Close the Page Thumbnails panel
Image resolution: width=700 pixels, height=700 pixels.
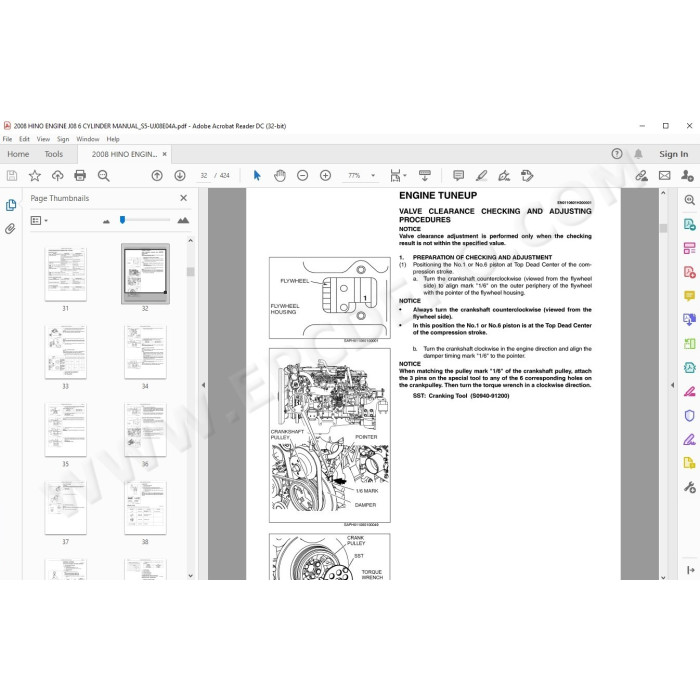click(183, 198)
